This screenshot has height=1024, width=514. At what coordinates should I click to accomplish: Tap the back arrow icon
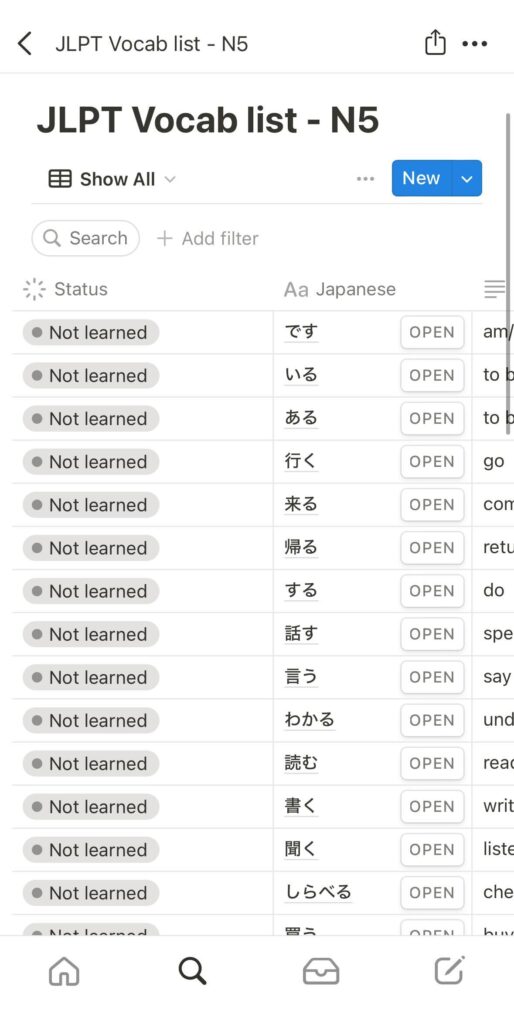click(x=24, y=44)
